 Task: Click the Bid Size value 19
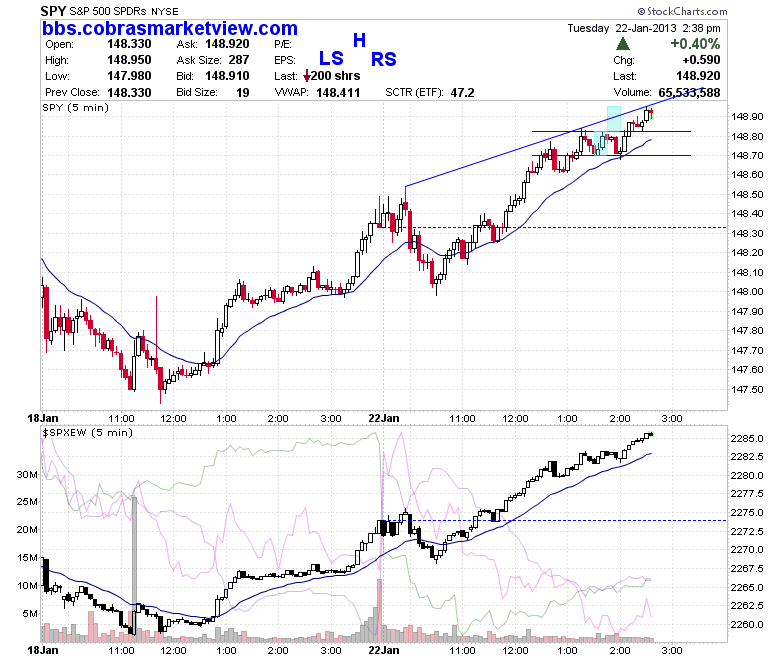pyautogui.click(x=243, y=93)
